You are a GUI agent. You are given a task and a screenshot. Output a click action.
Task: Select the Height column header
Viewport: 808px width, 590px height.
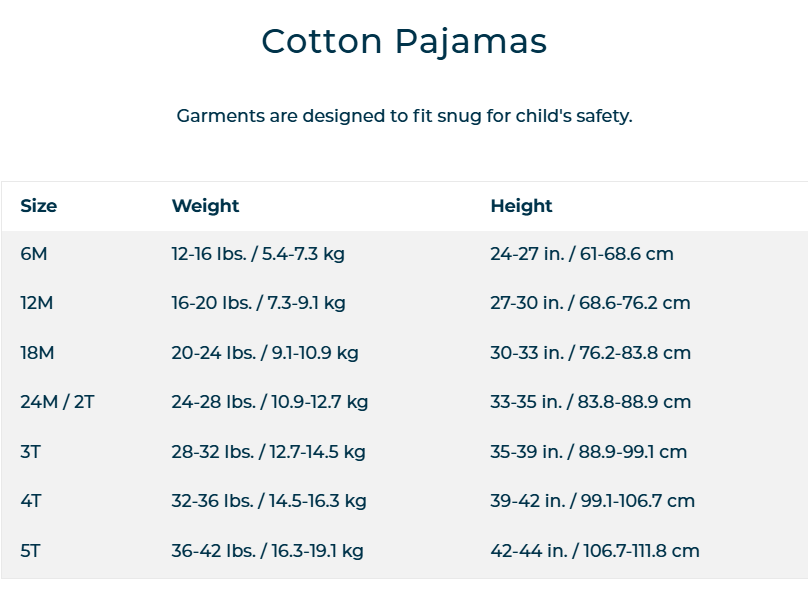click(x=521, y=206)
